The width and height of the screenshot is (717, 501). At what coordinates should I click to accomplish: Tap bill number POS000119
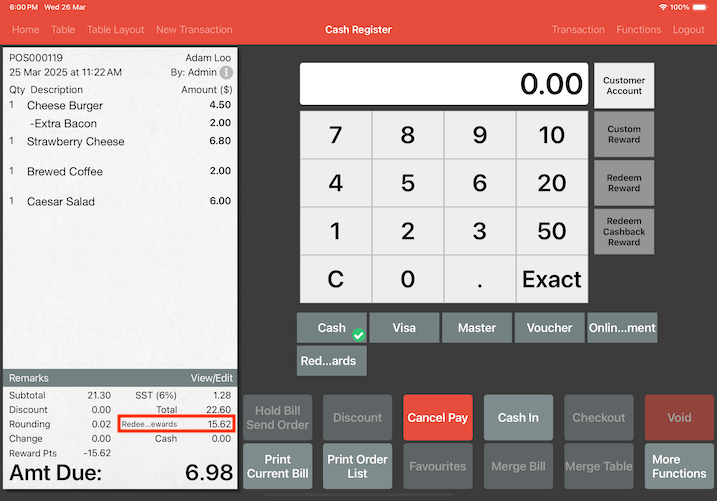pos(36,58)
